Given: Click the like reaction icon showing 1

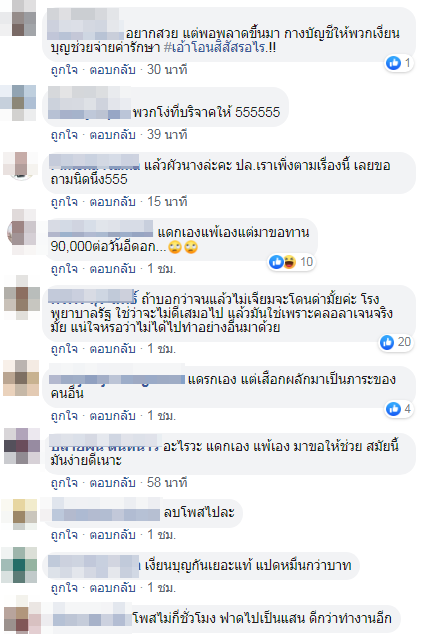Looking at the screenshot, I should coord(393,63).
